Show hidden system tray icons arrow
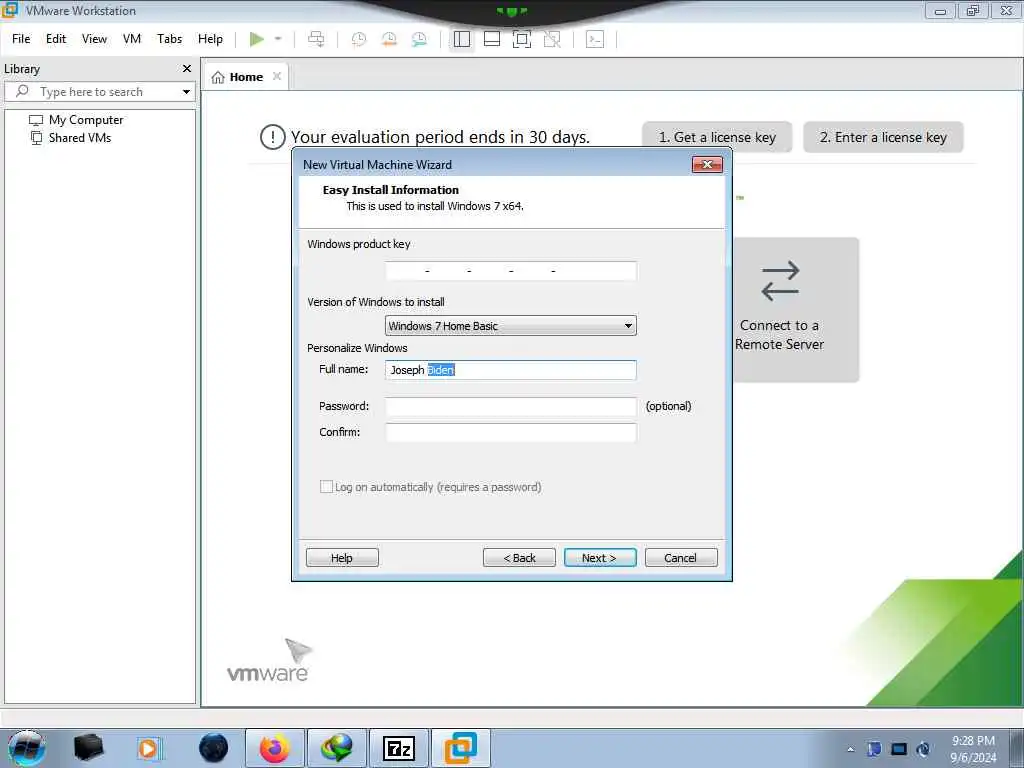 coord(850,749)
